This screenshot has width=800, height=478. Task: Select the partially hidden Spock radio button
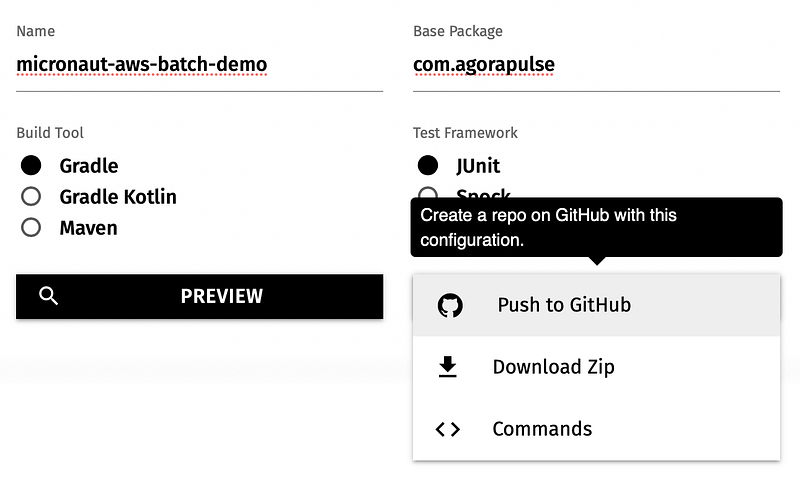tap(428, 193)
